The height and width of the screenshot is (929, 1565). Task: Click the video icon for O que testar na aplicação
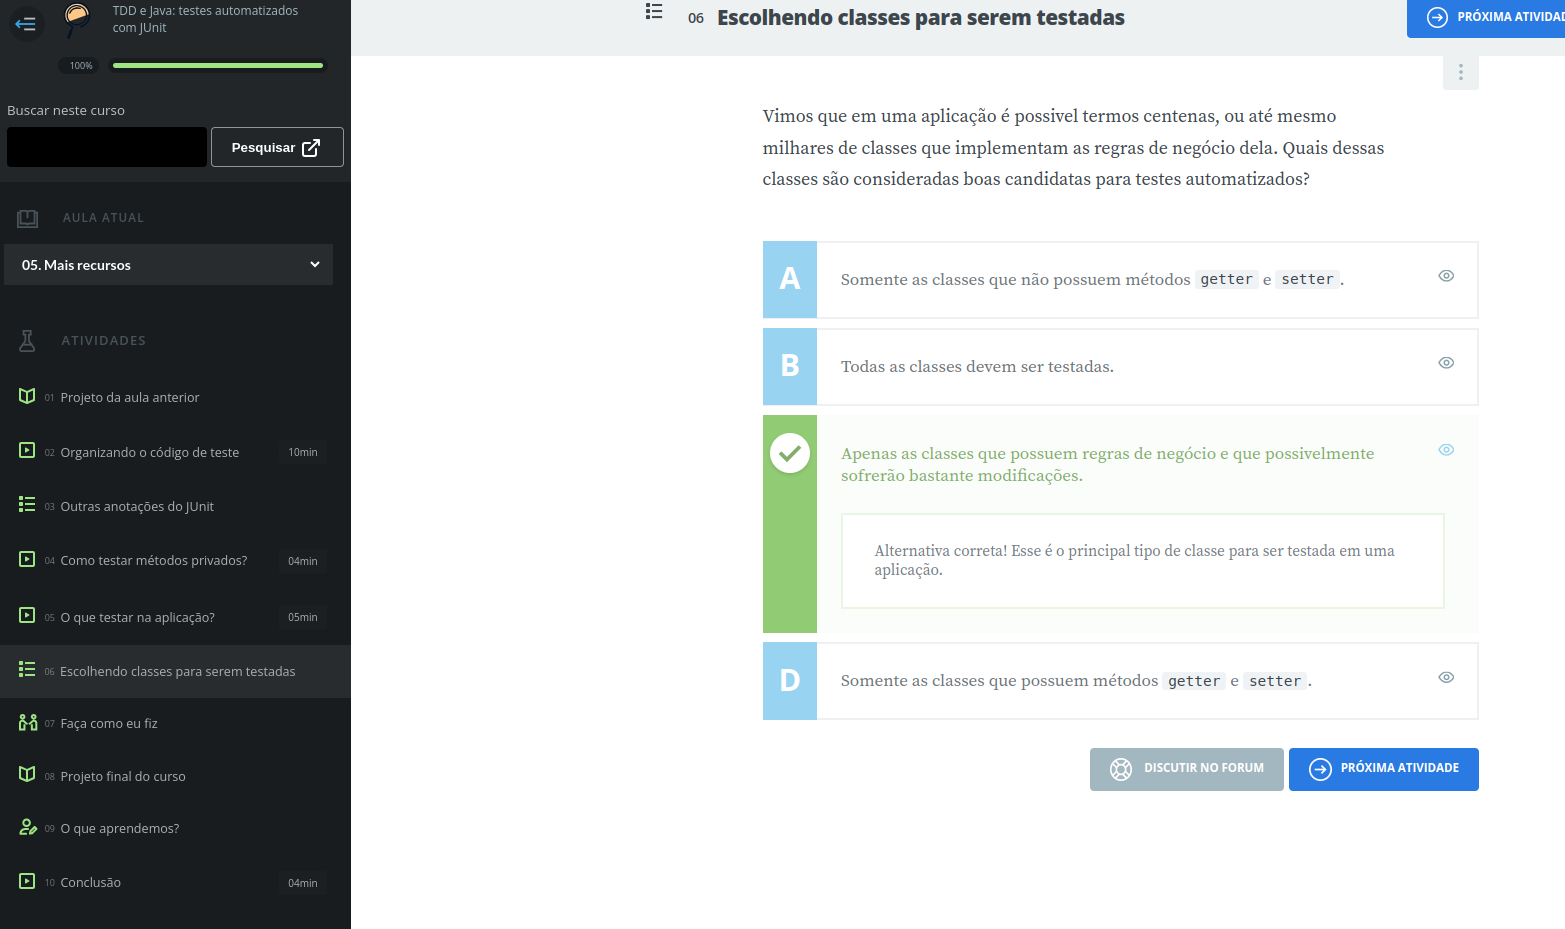click(x=27, y=616)
